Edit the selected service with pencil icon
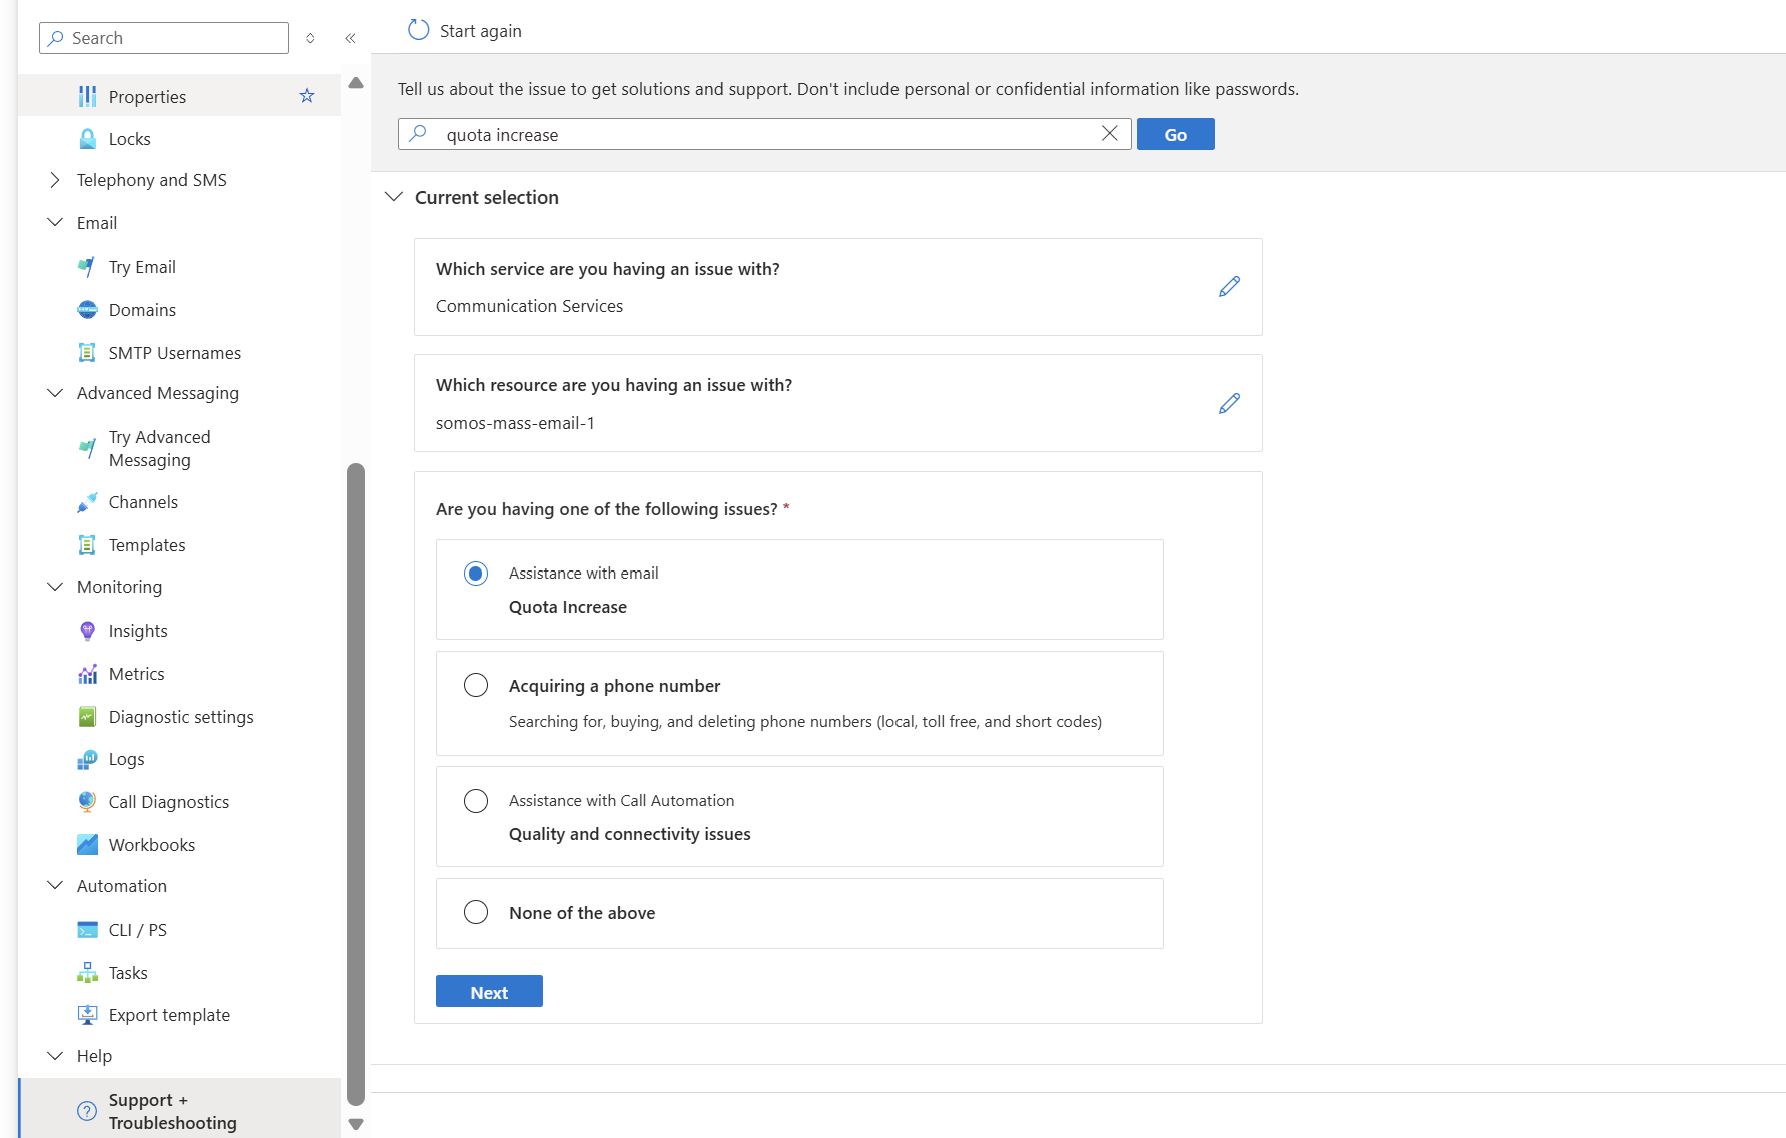This screenshot has width=1786, height=1138. pos(1229,287)
